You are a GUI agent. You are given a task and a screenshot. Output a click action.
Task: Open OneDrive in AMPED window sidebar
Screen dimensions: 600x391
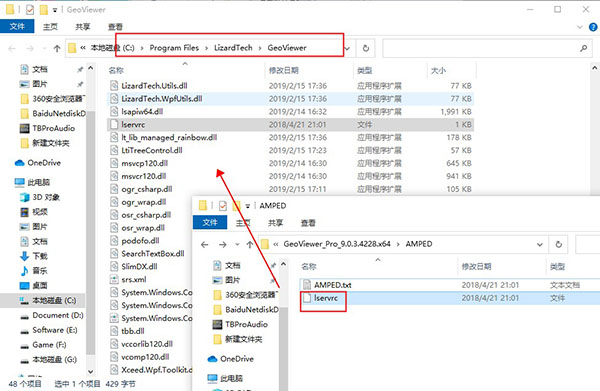pyautogui.click(x=236, y=359)
